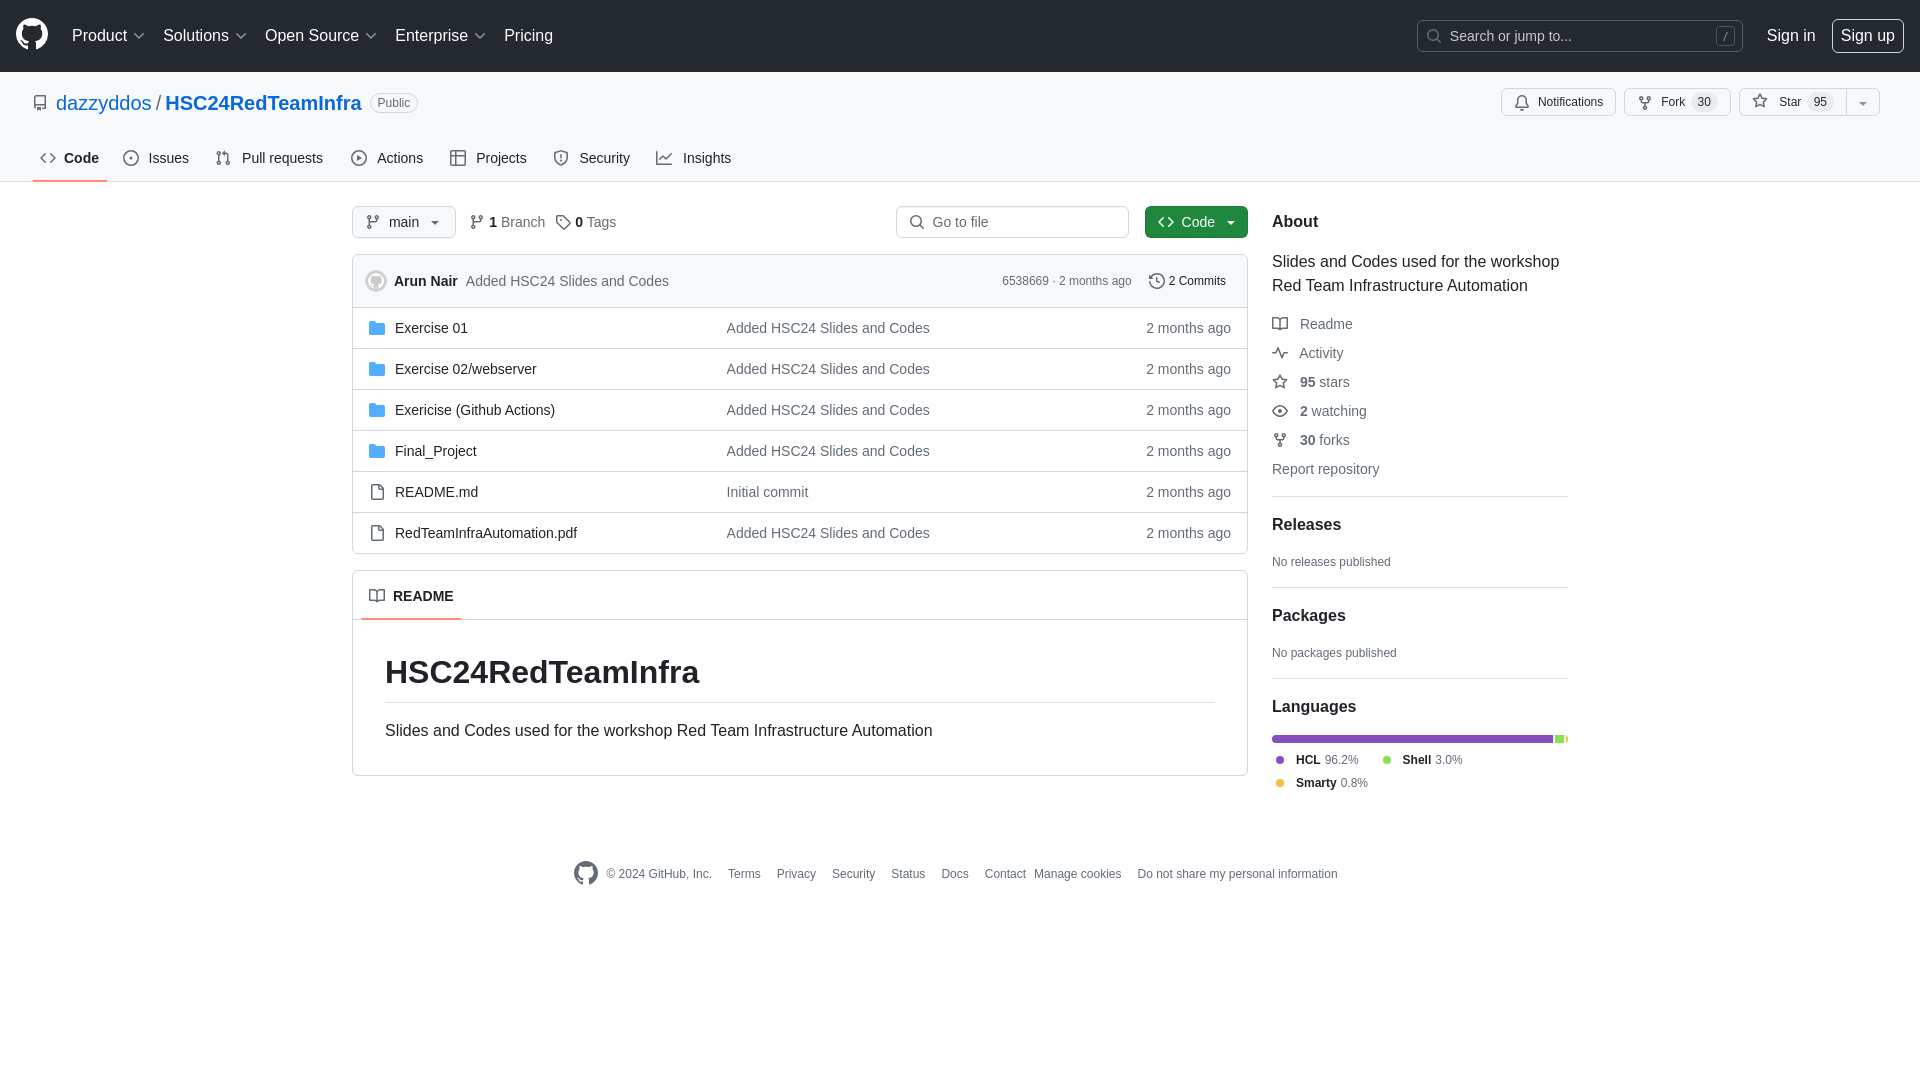The width and height of the screenshot is (1920, 1080).
Task: Click the eye icon beside 2 watching
Action: [1280, 411]
